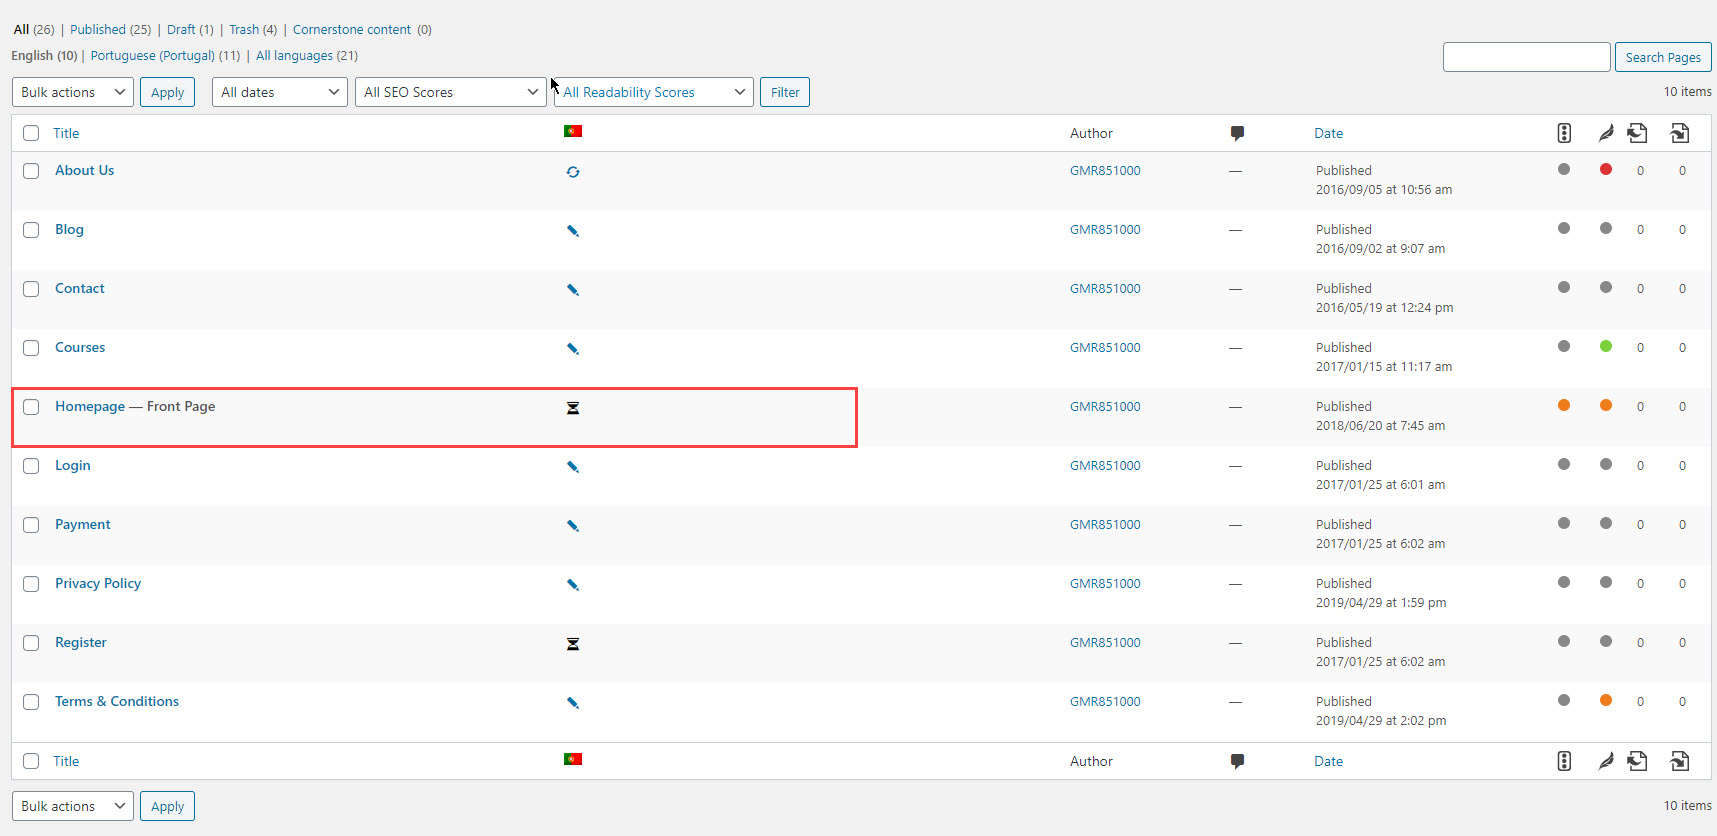The width and height of the screenshot is (1717, 836).
Task: Click the sync icon in About Us row
Action: pos(573,172)
